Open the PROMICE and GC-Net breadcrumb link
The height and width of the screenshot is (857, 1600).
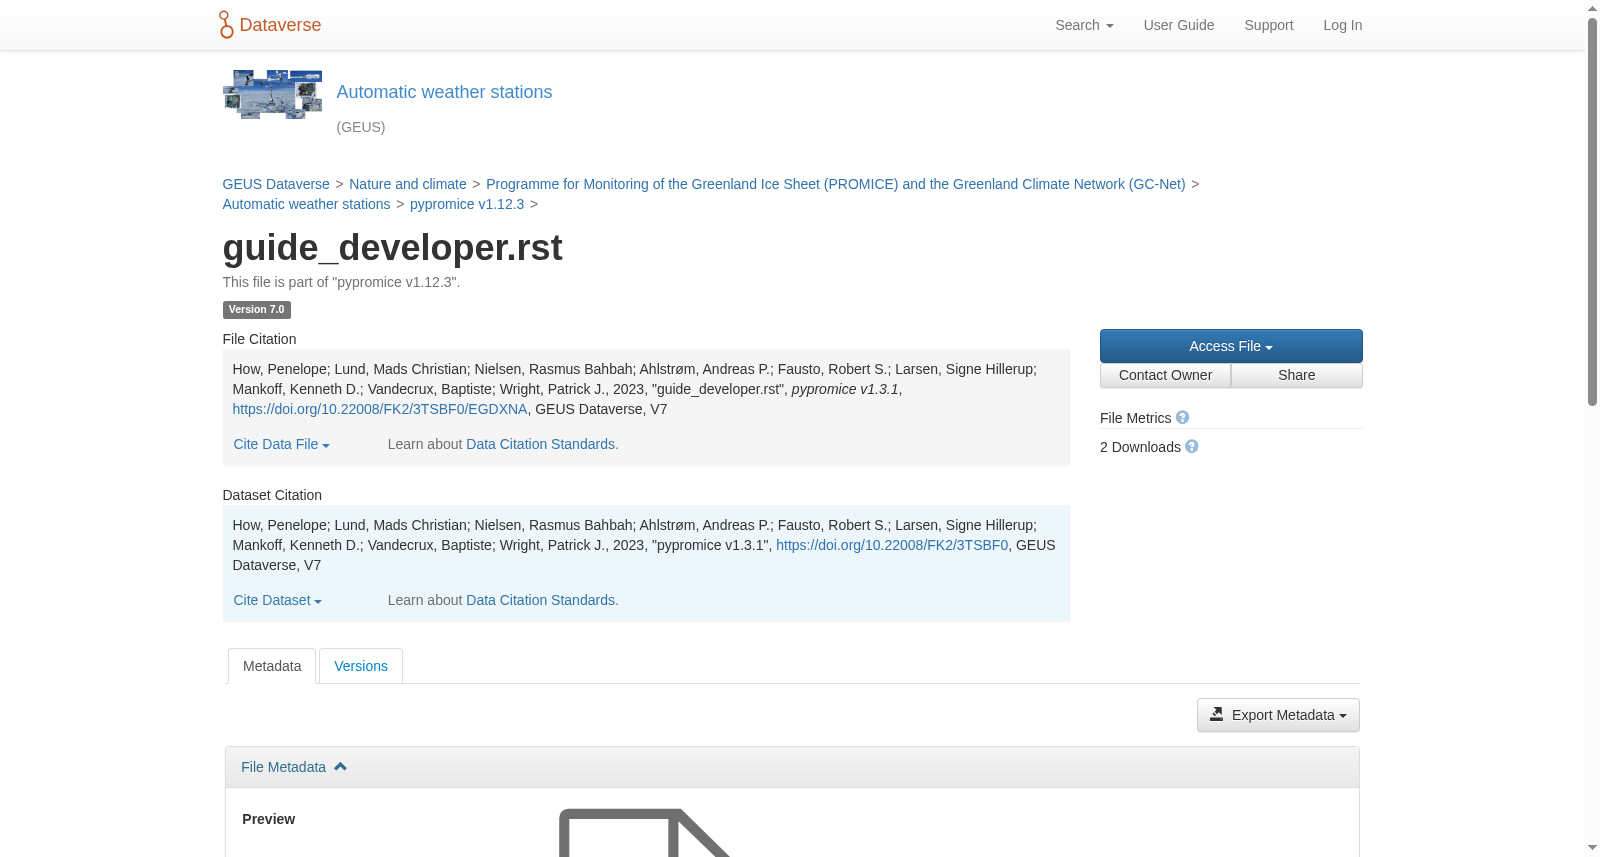(x=836, y=184)
